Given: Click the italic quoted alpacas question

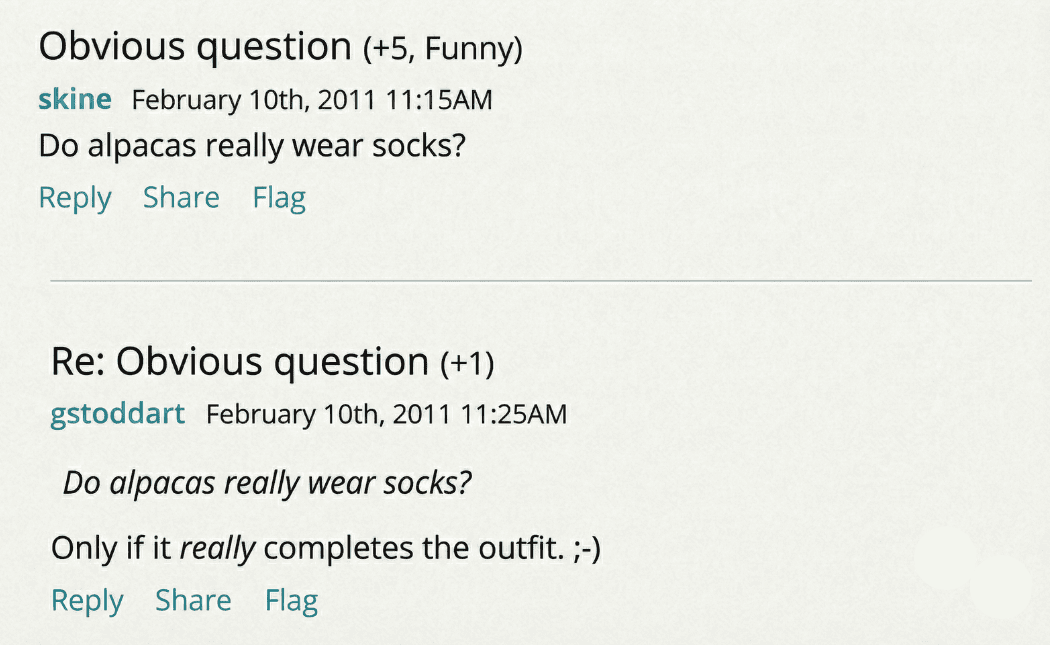Looking at the screenshot, I should 266,484.
